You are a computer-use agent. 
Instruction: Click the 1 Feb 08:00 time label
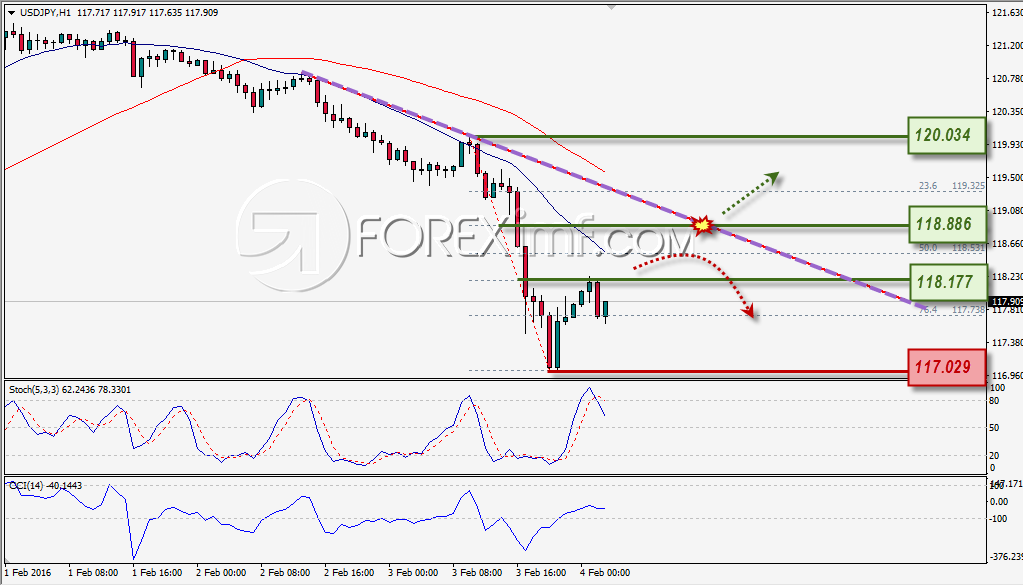coord(93,573)
